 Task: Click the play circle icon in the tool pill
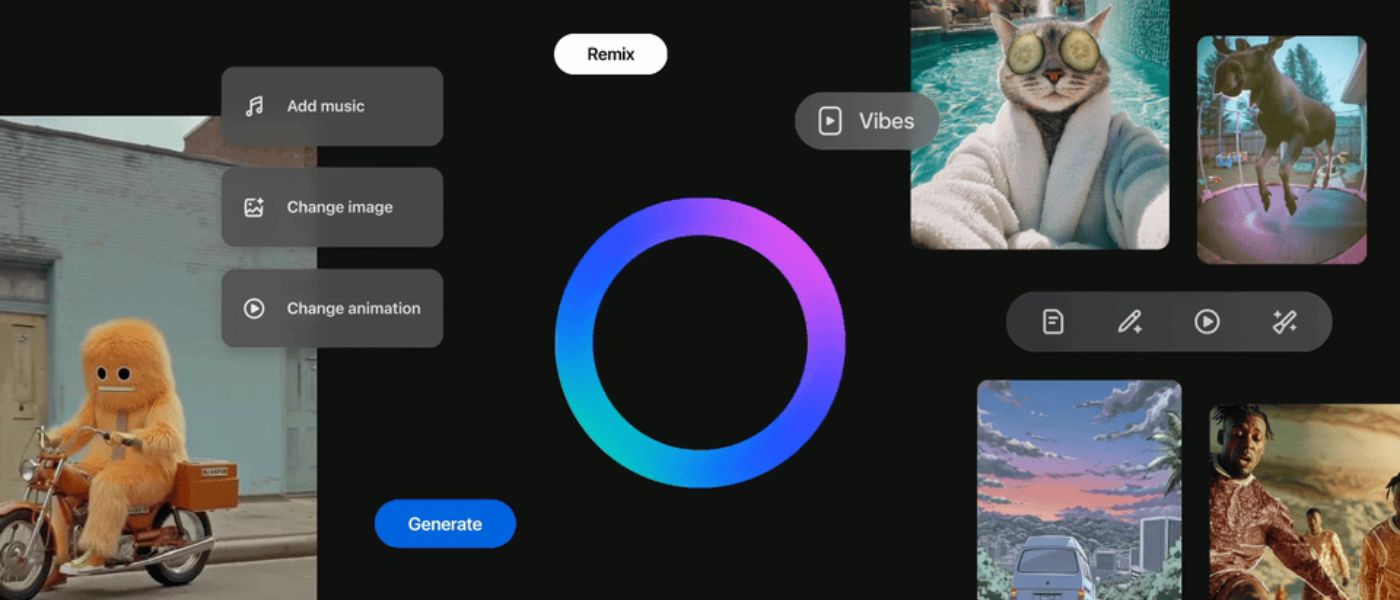tap(1207, 322)
